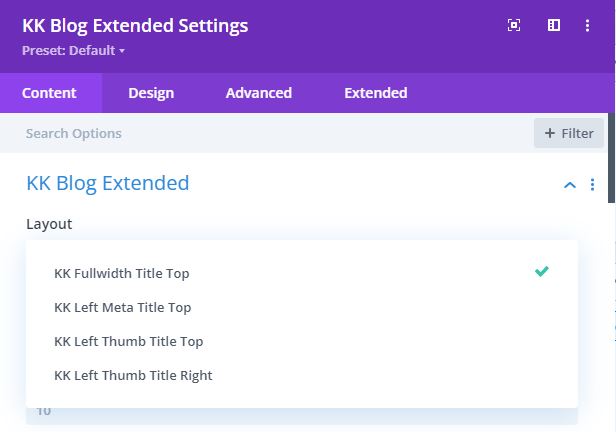
Task: Click the expand modal fullscreen icon
Action: (x=514, y=26)
